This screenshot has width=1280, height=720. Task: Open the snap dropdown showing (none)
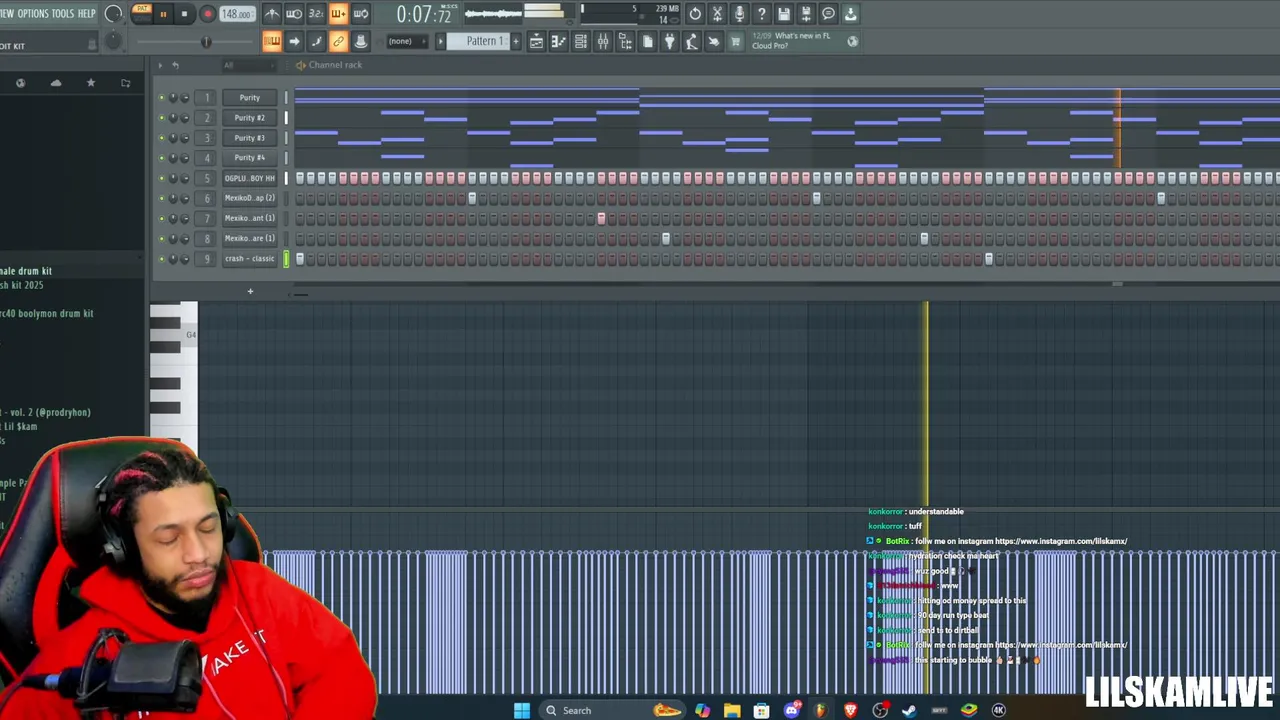coord(409,41)
